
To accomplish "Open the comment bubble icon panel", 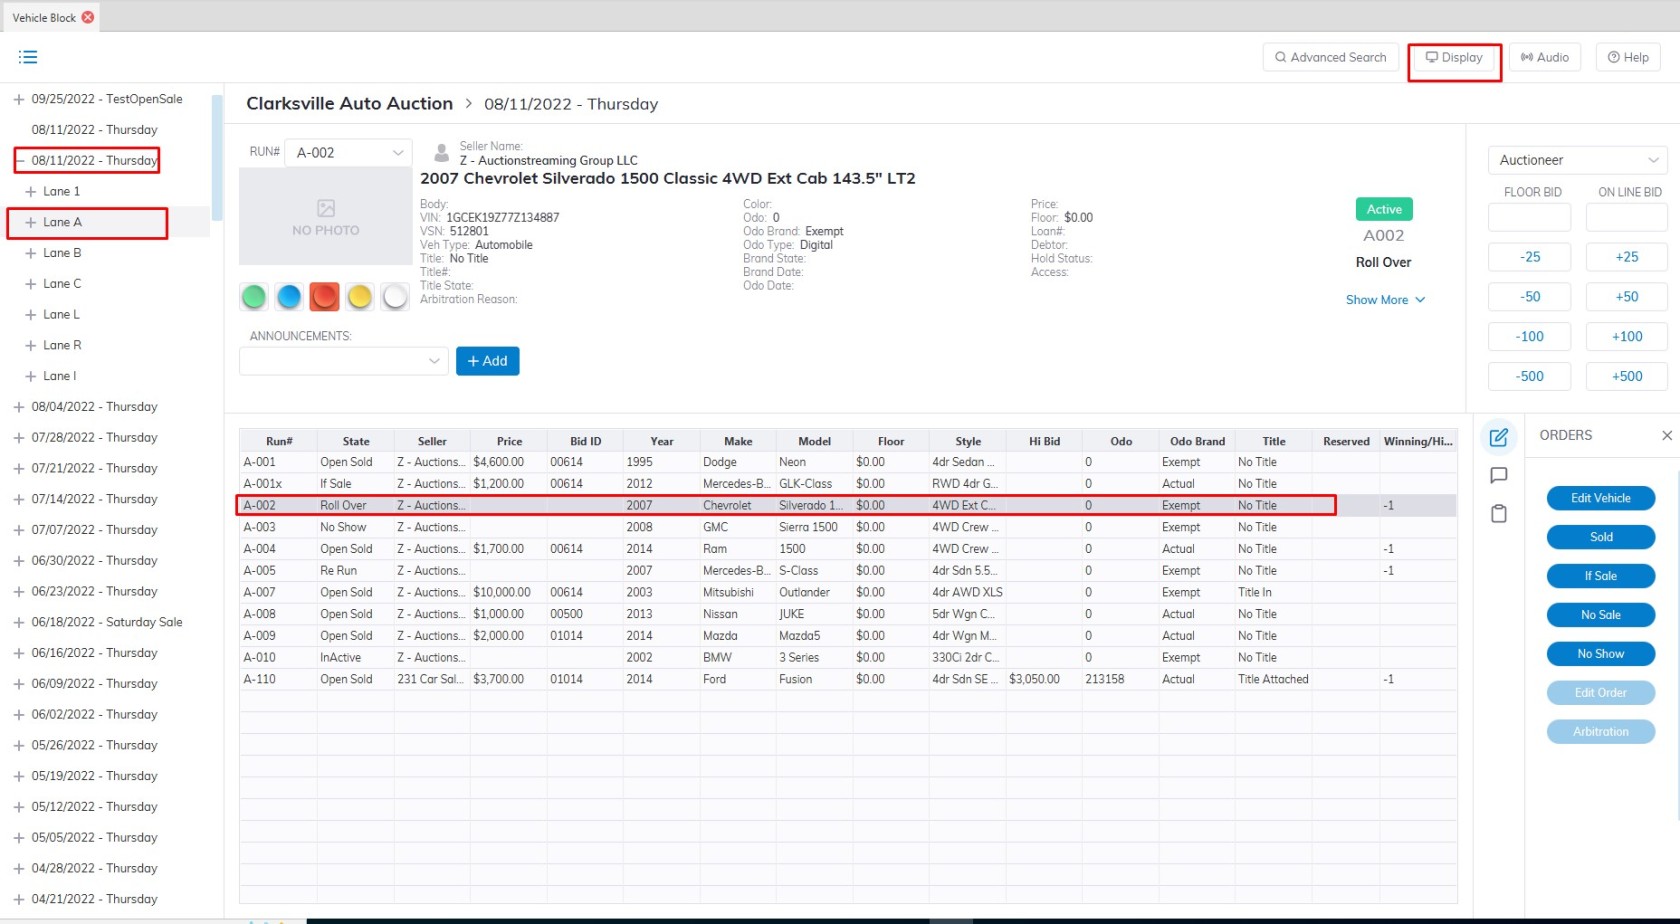I will pyautogui.click(x=1498, y=475).
